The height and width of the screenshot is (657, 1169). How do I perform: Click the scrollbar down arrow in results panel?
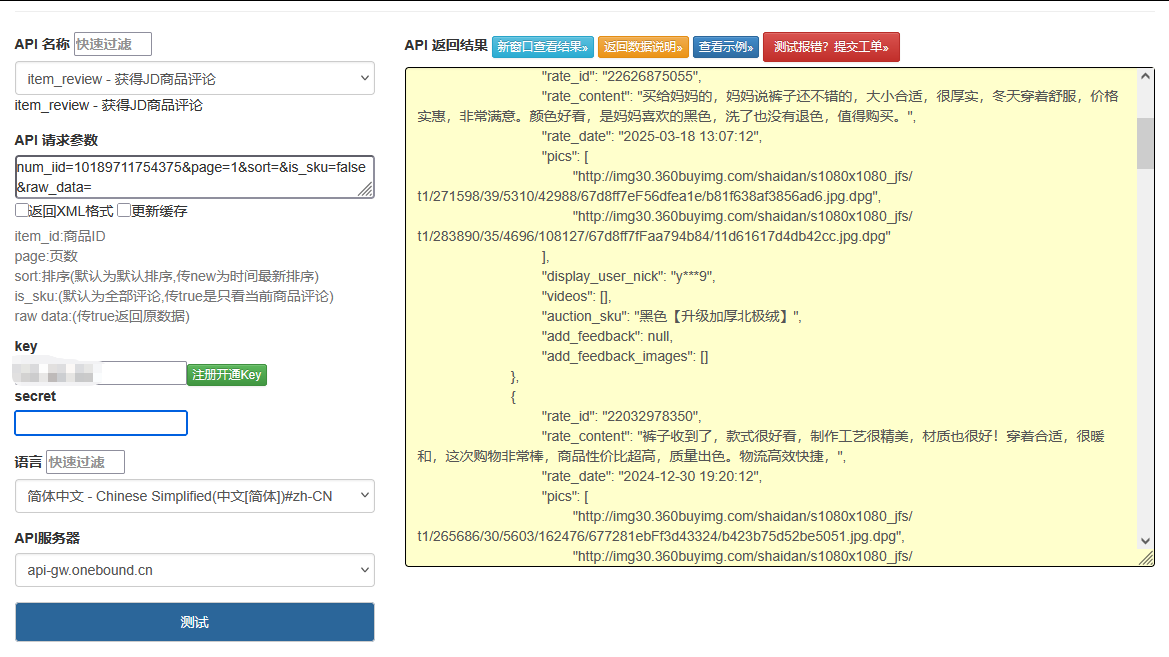(1144, 542)
